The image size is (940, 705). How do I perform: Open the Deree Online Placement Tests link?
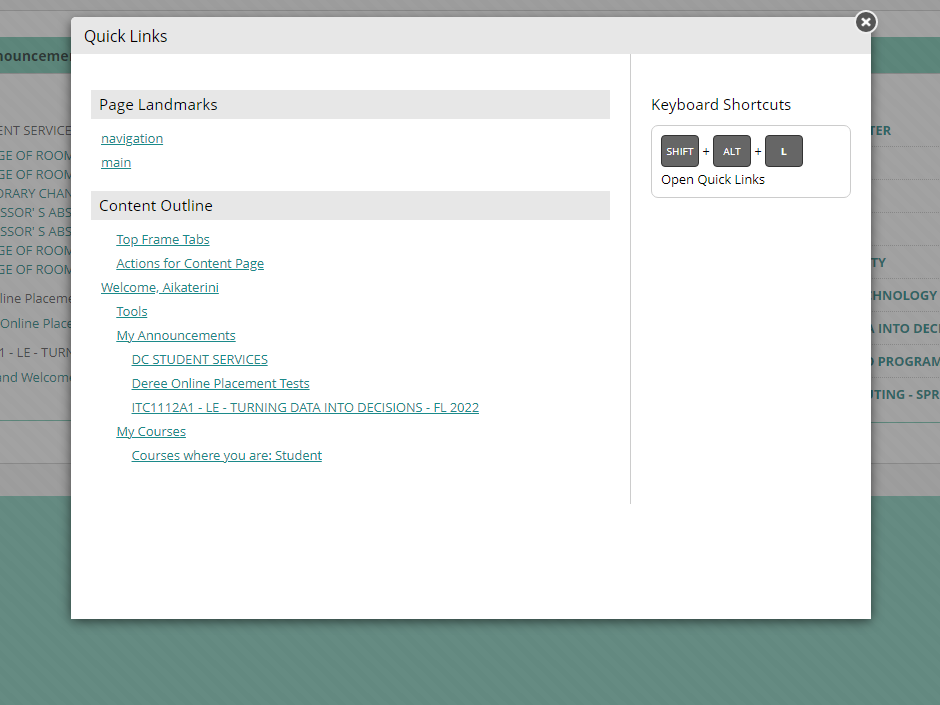click(x=220, y=383)
